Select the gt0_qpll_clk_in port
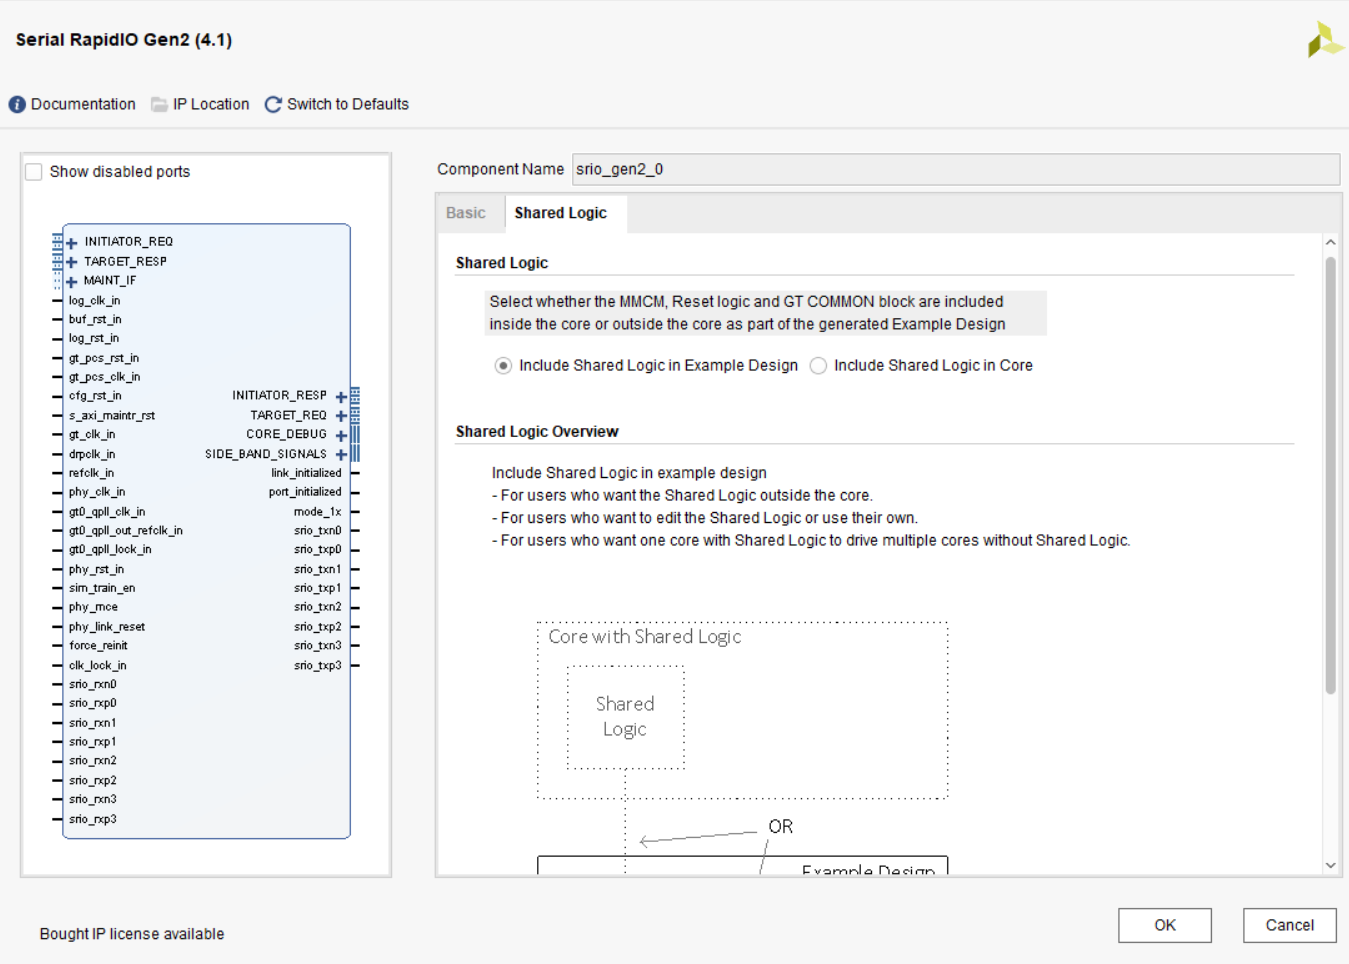This screenshot has height=964, width=1349. pyautogui.click(x=107, y=512)
